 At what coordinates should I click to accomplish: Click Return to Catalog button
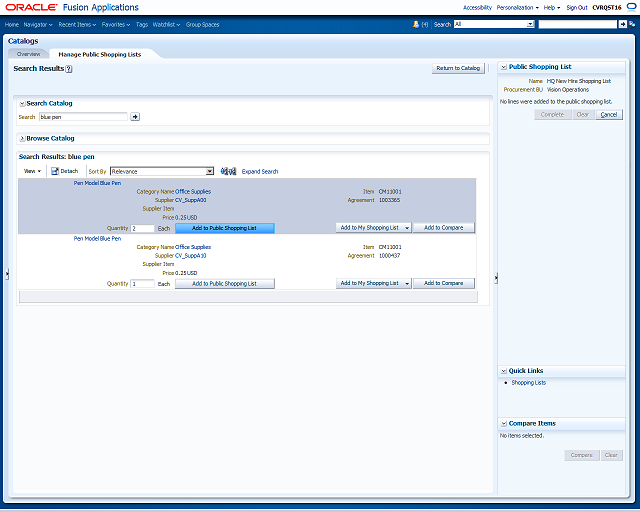tap(458, 68)
